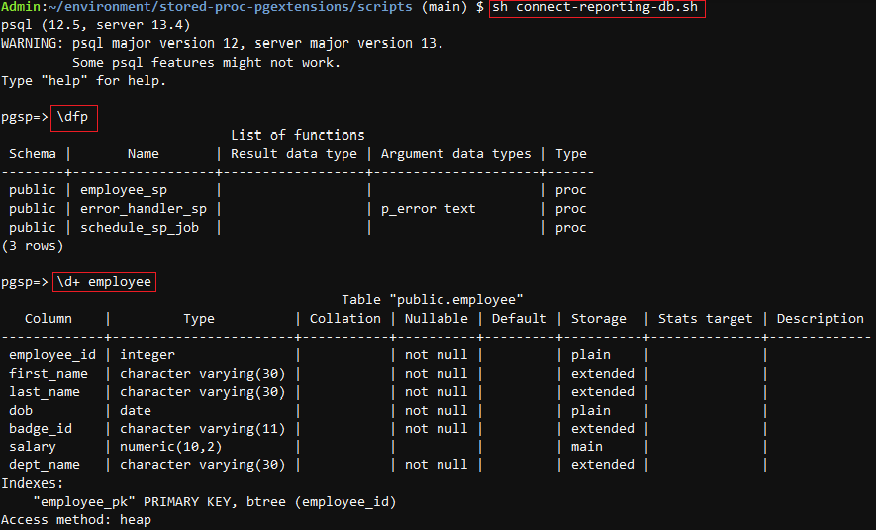Viewport: 883px width, 530px height.
Task: Click the 'Result data type' column header
Action: (293, 154)
